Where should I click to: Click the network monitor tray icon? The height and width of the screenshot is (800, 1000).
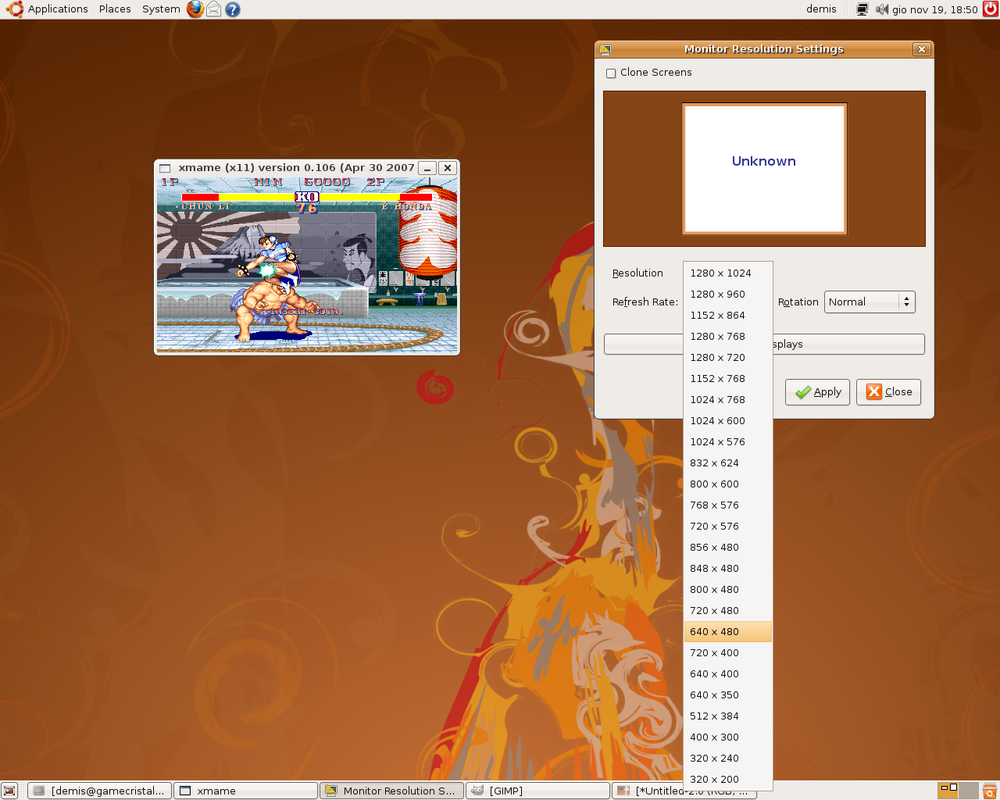(x=862, y=9)
